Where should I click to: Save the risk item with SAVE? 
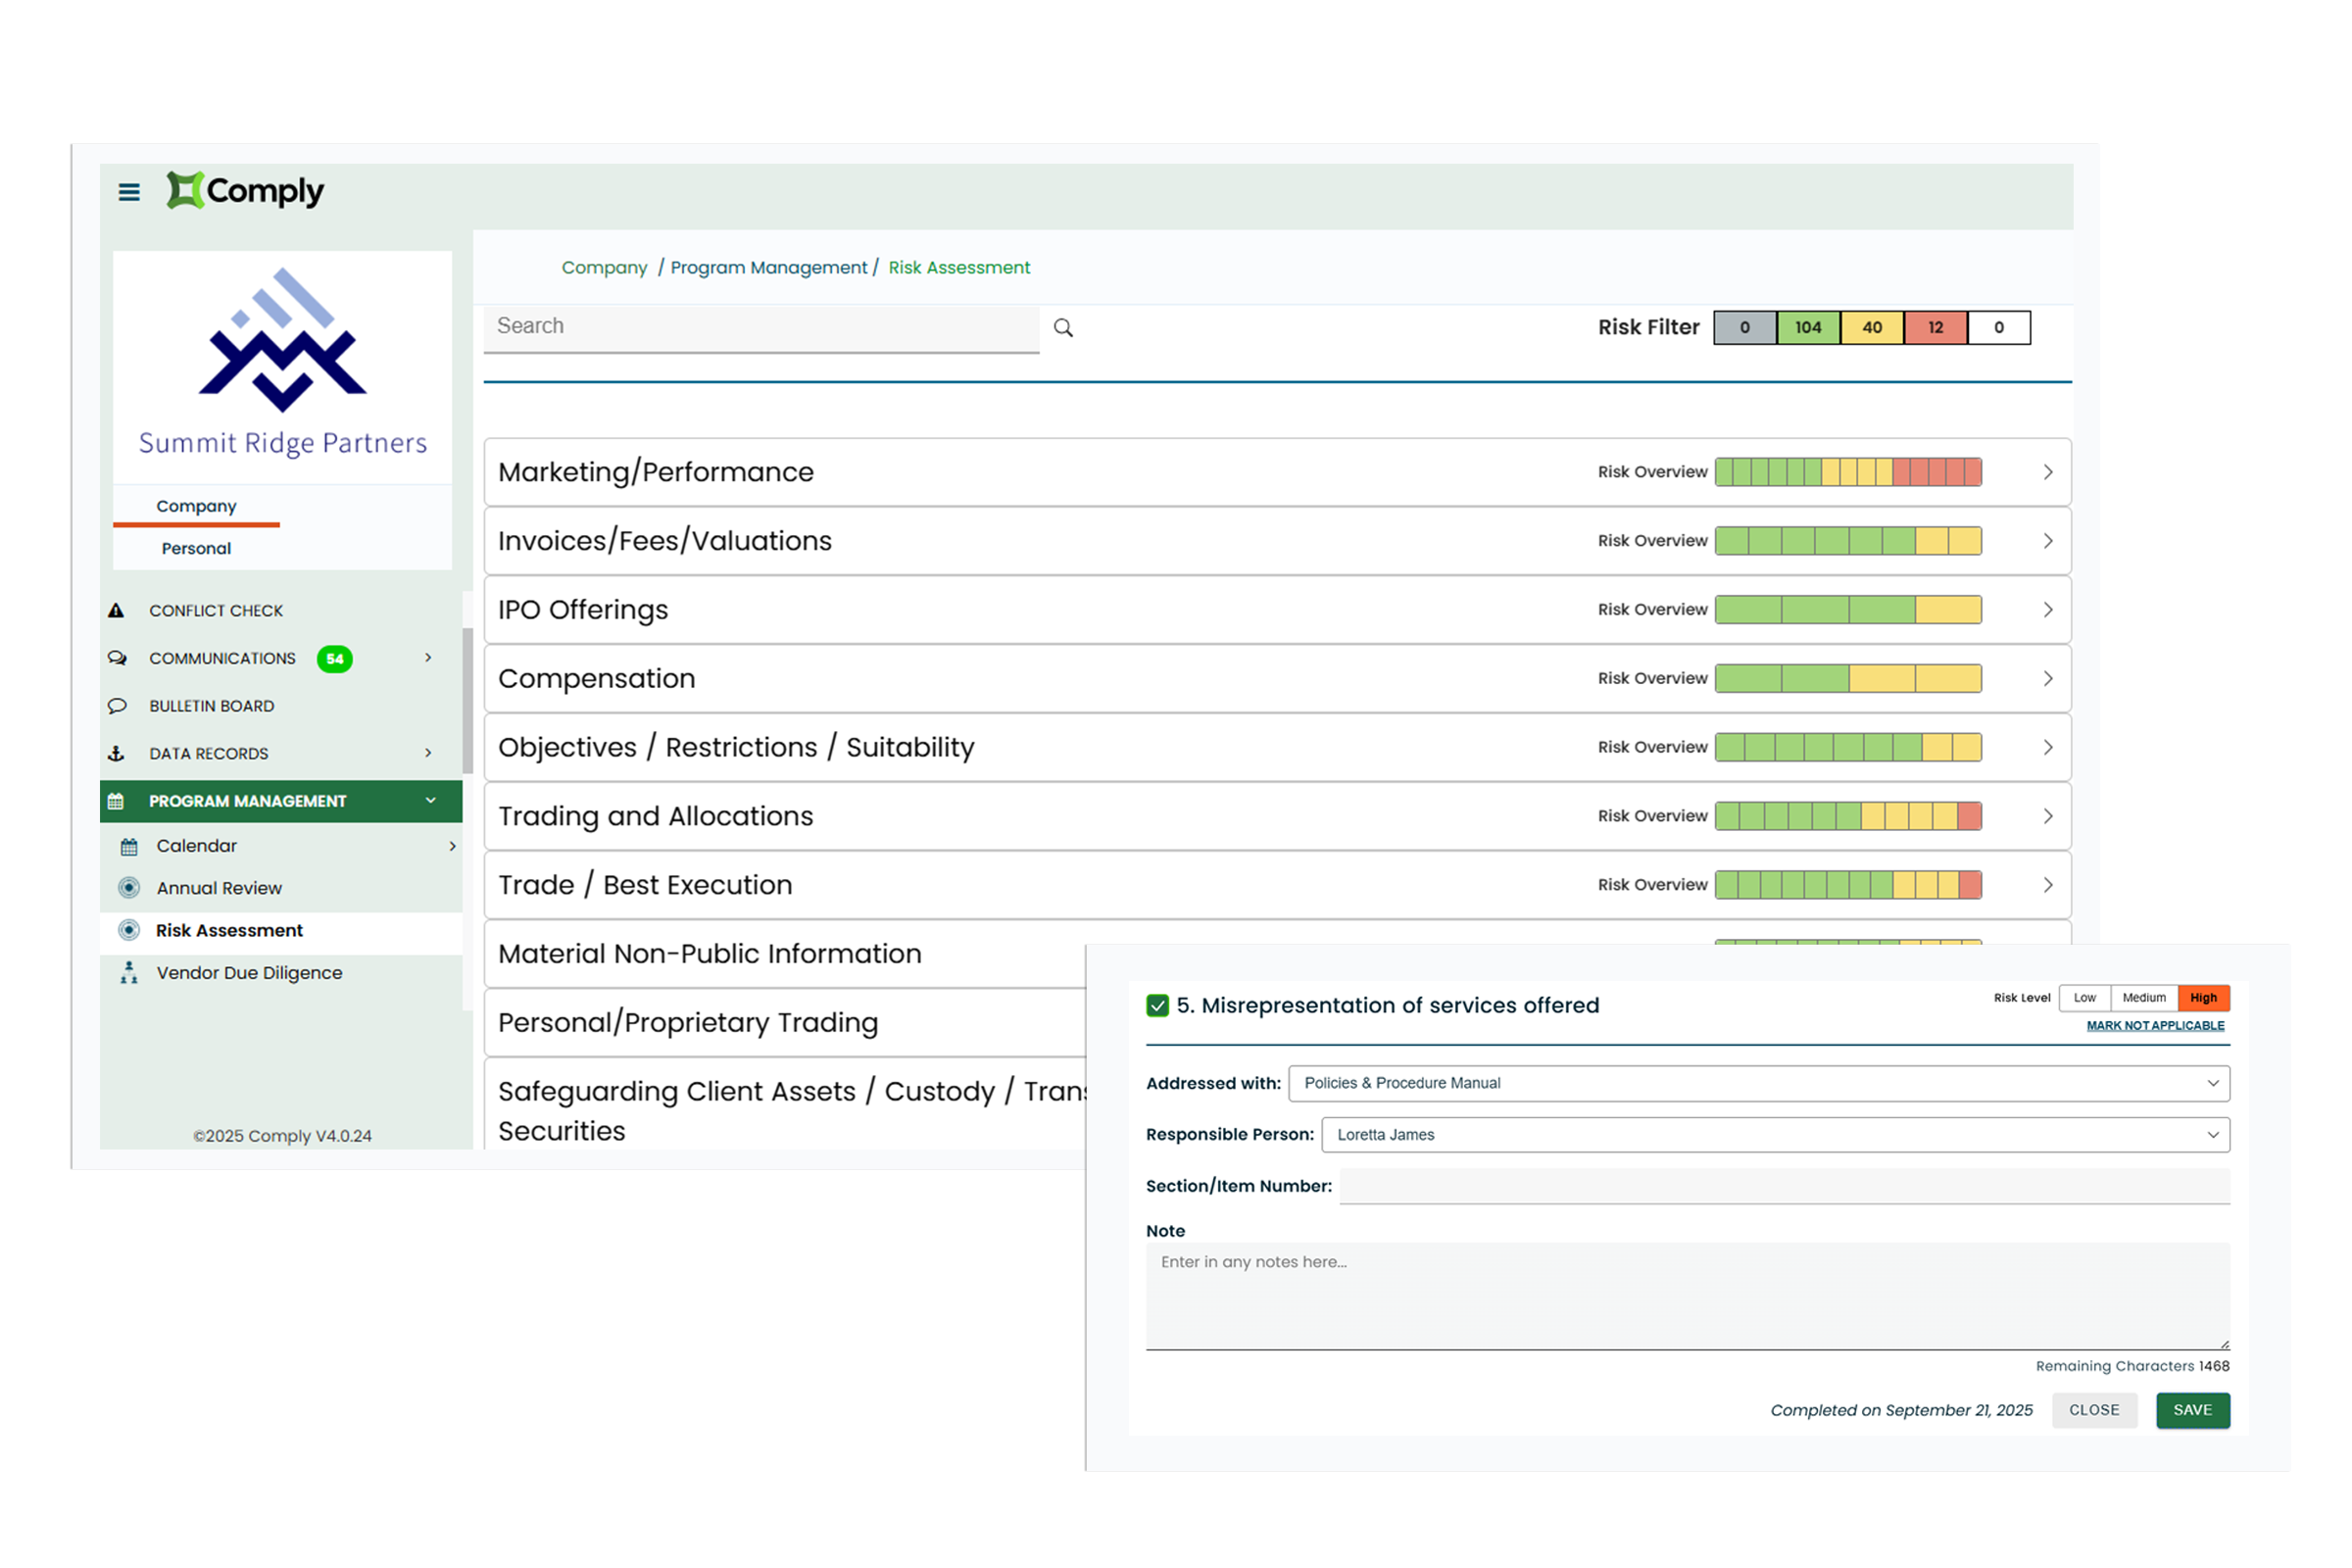click(2192, 1410)
